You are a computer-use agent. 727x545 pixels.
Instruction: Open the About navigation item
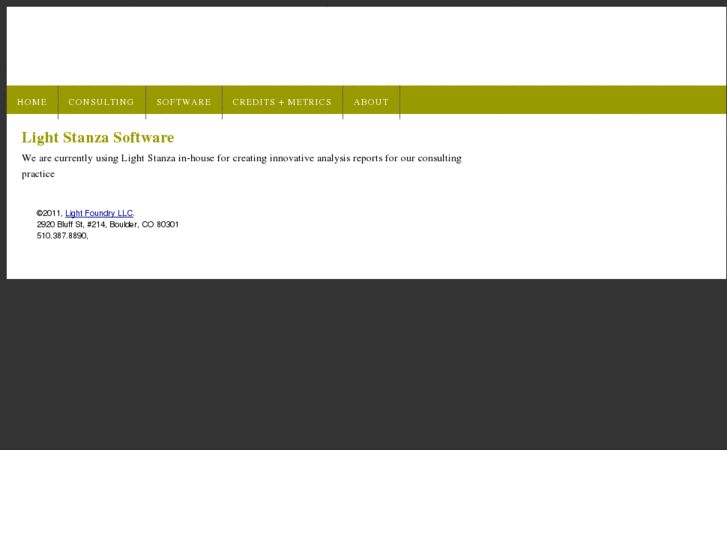click(371, 102)
